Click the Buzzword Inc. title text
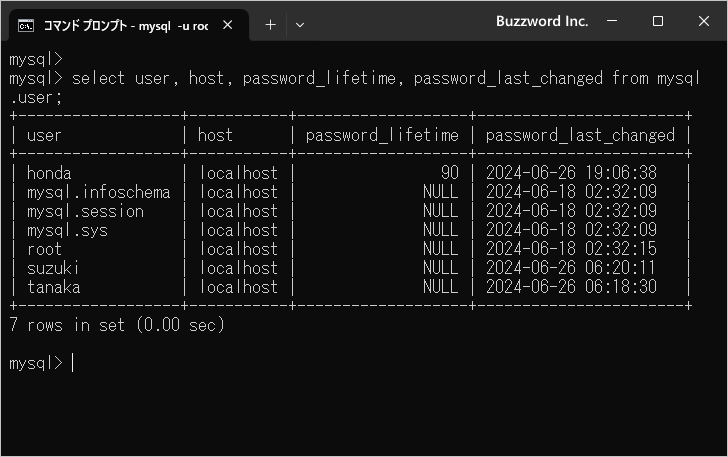Screen dimensions: 728x457 coord(542,21)
